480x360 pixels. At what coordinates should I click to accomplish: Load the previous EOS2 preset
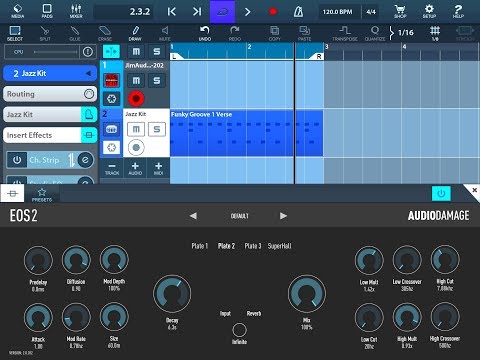click(x=193, y=216)
